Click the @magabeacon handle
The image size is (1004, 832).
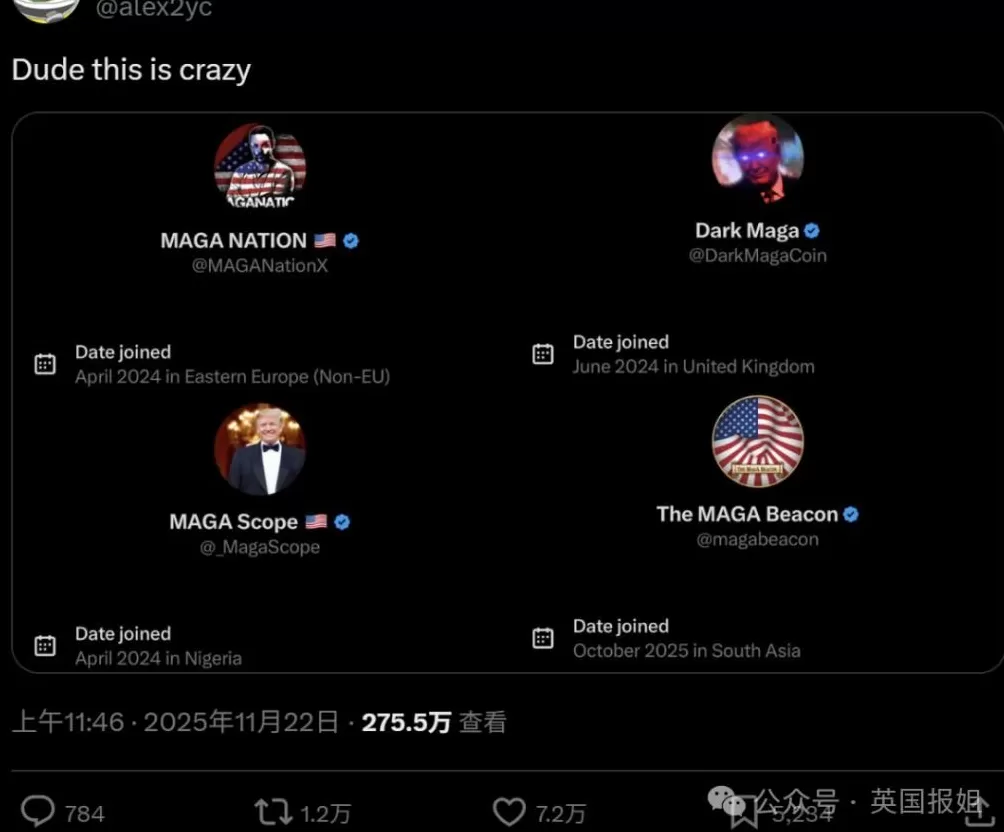(757, 539)
